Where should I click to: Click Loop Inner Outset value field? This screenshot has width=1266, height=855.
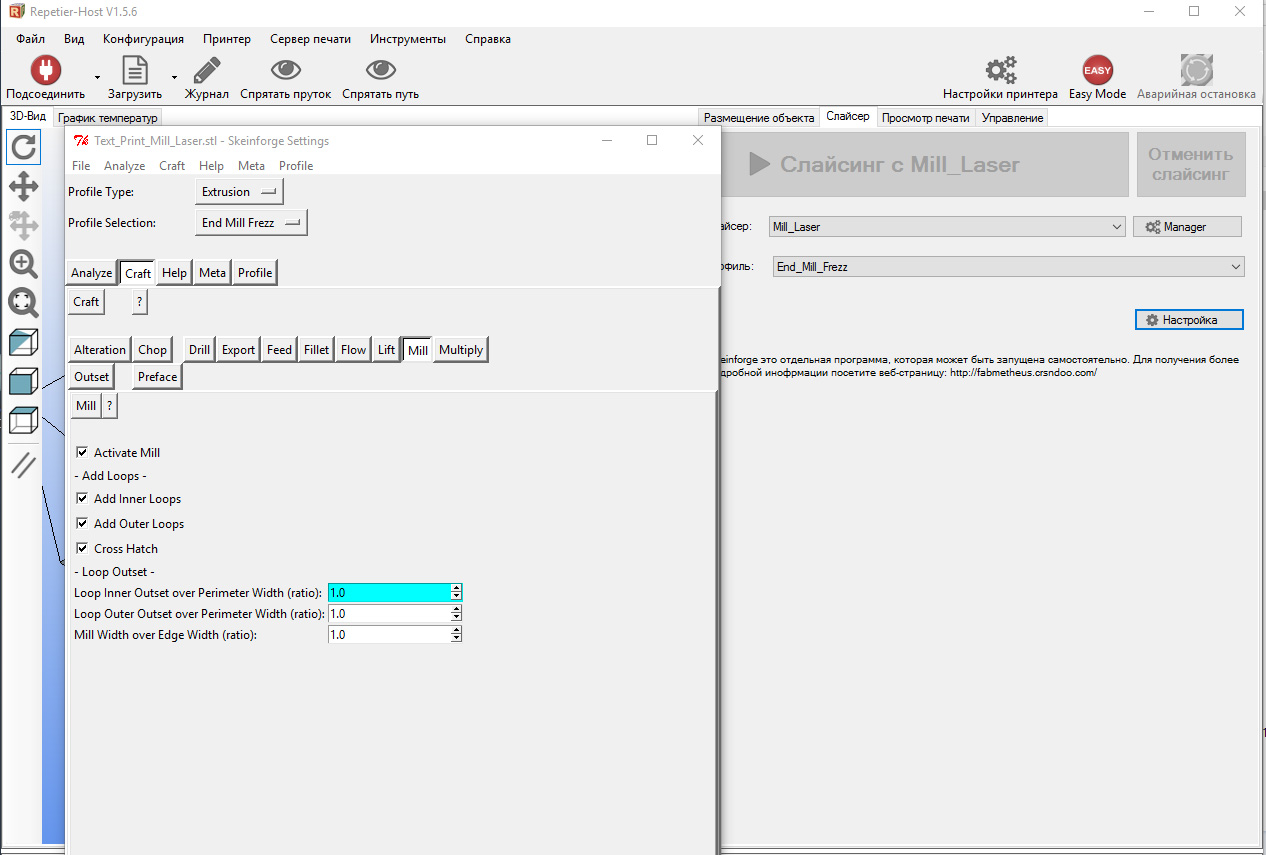pos(389,593)
